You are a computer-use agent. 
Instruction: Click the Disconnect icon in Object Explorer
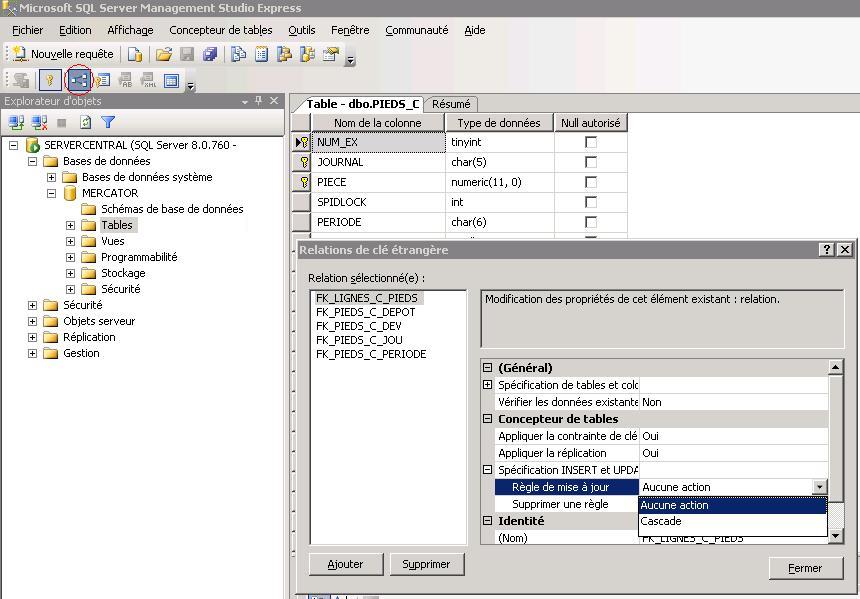click(40, 122)
